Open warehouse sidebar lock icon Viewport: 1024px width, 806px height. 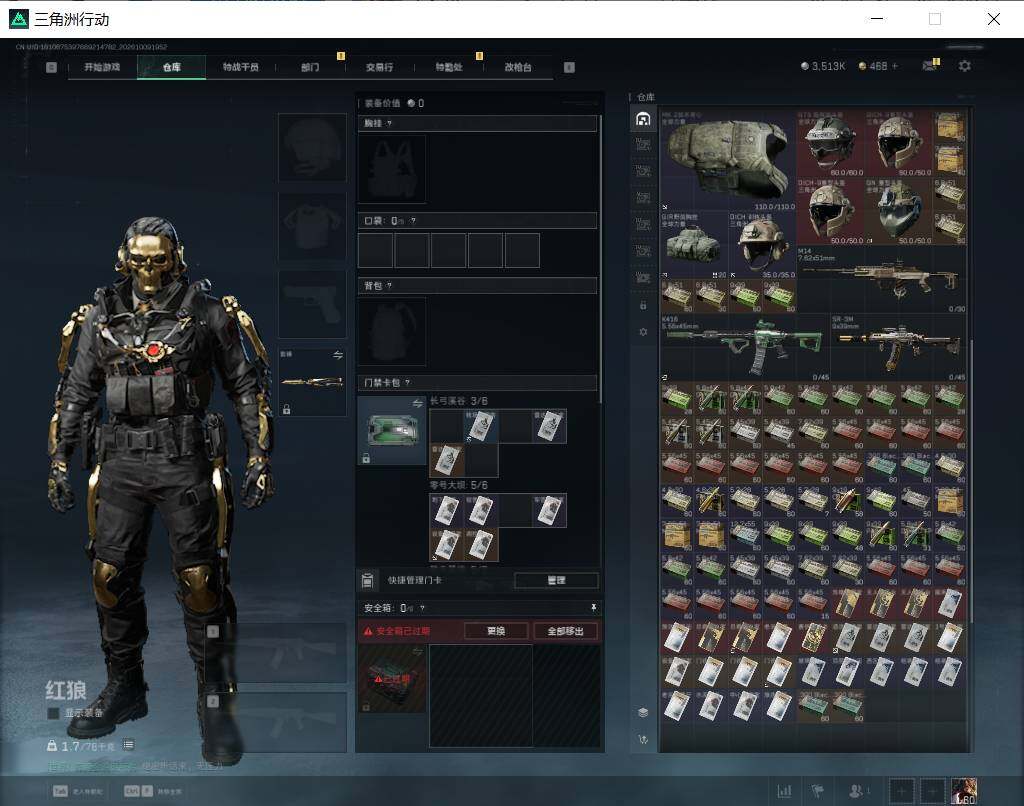coord(643,305)
